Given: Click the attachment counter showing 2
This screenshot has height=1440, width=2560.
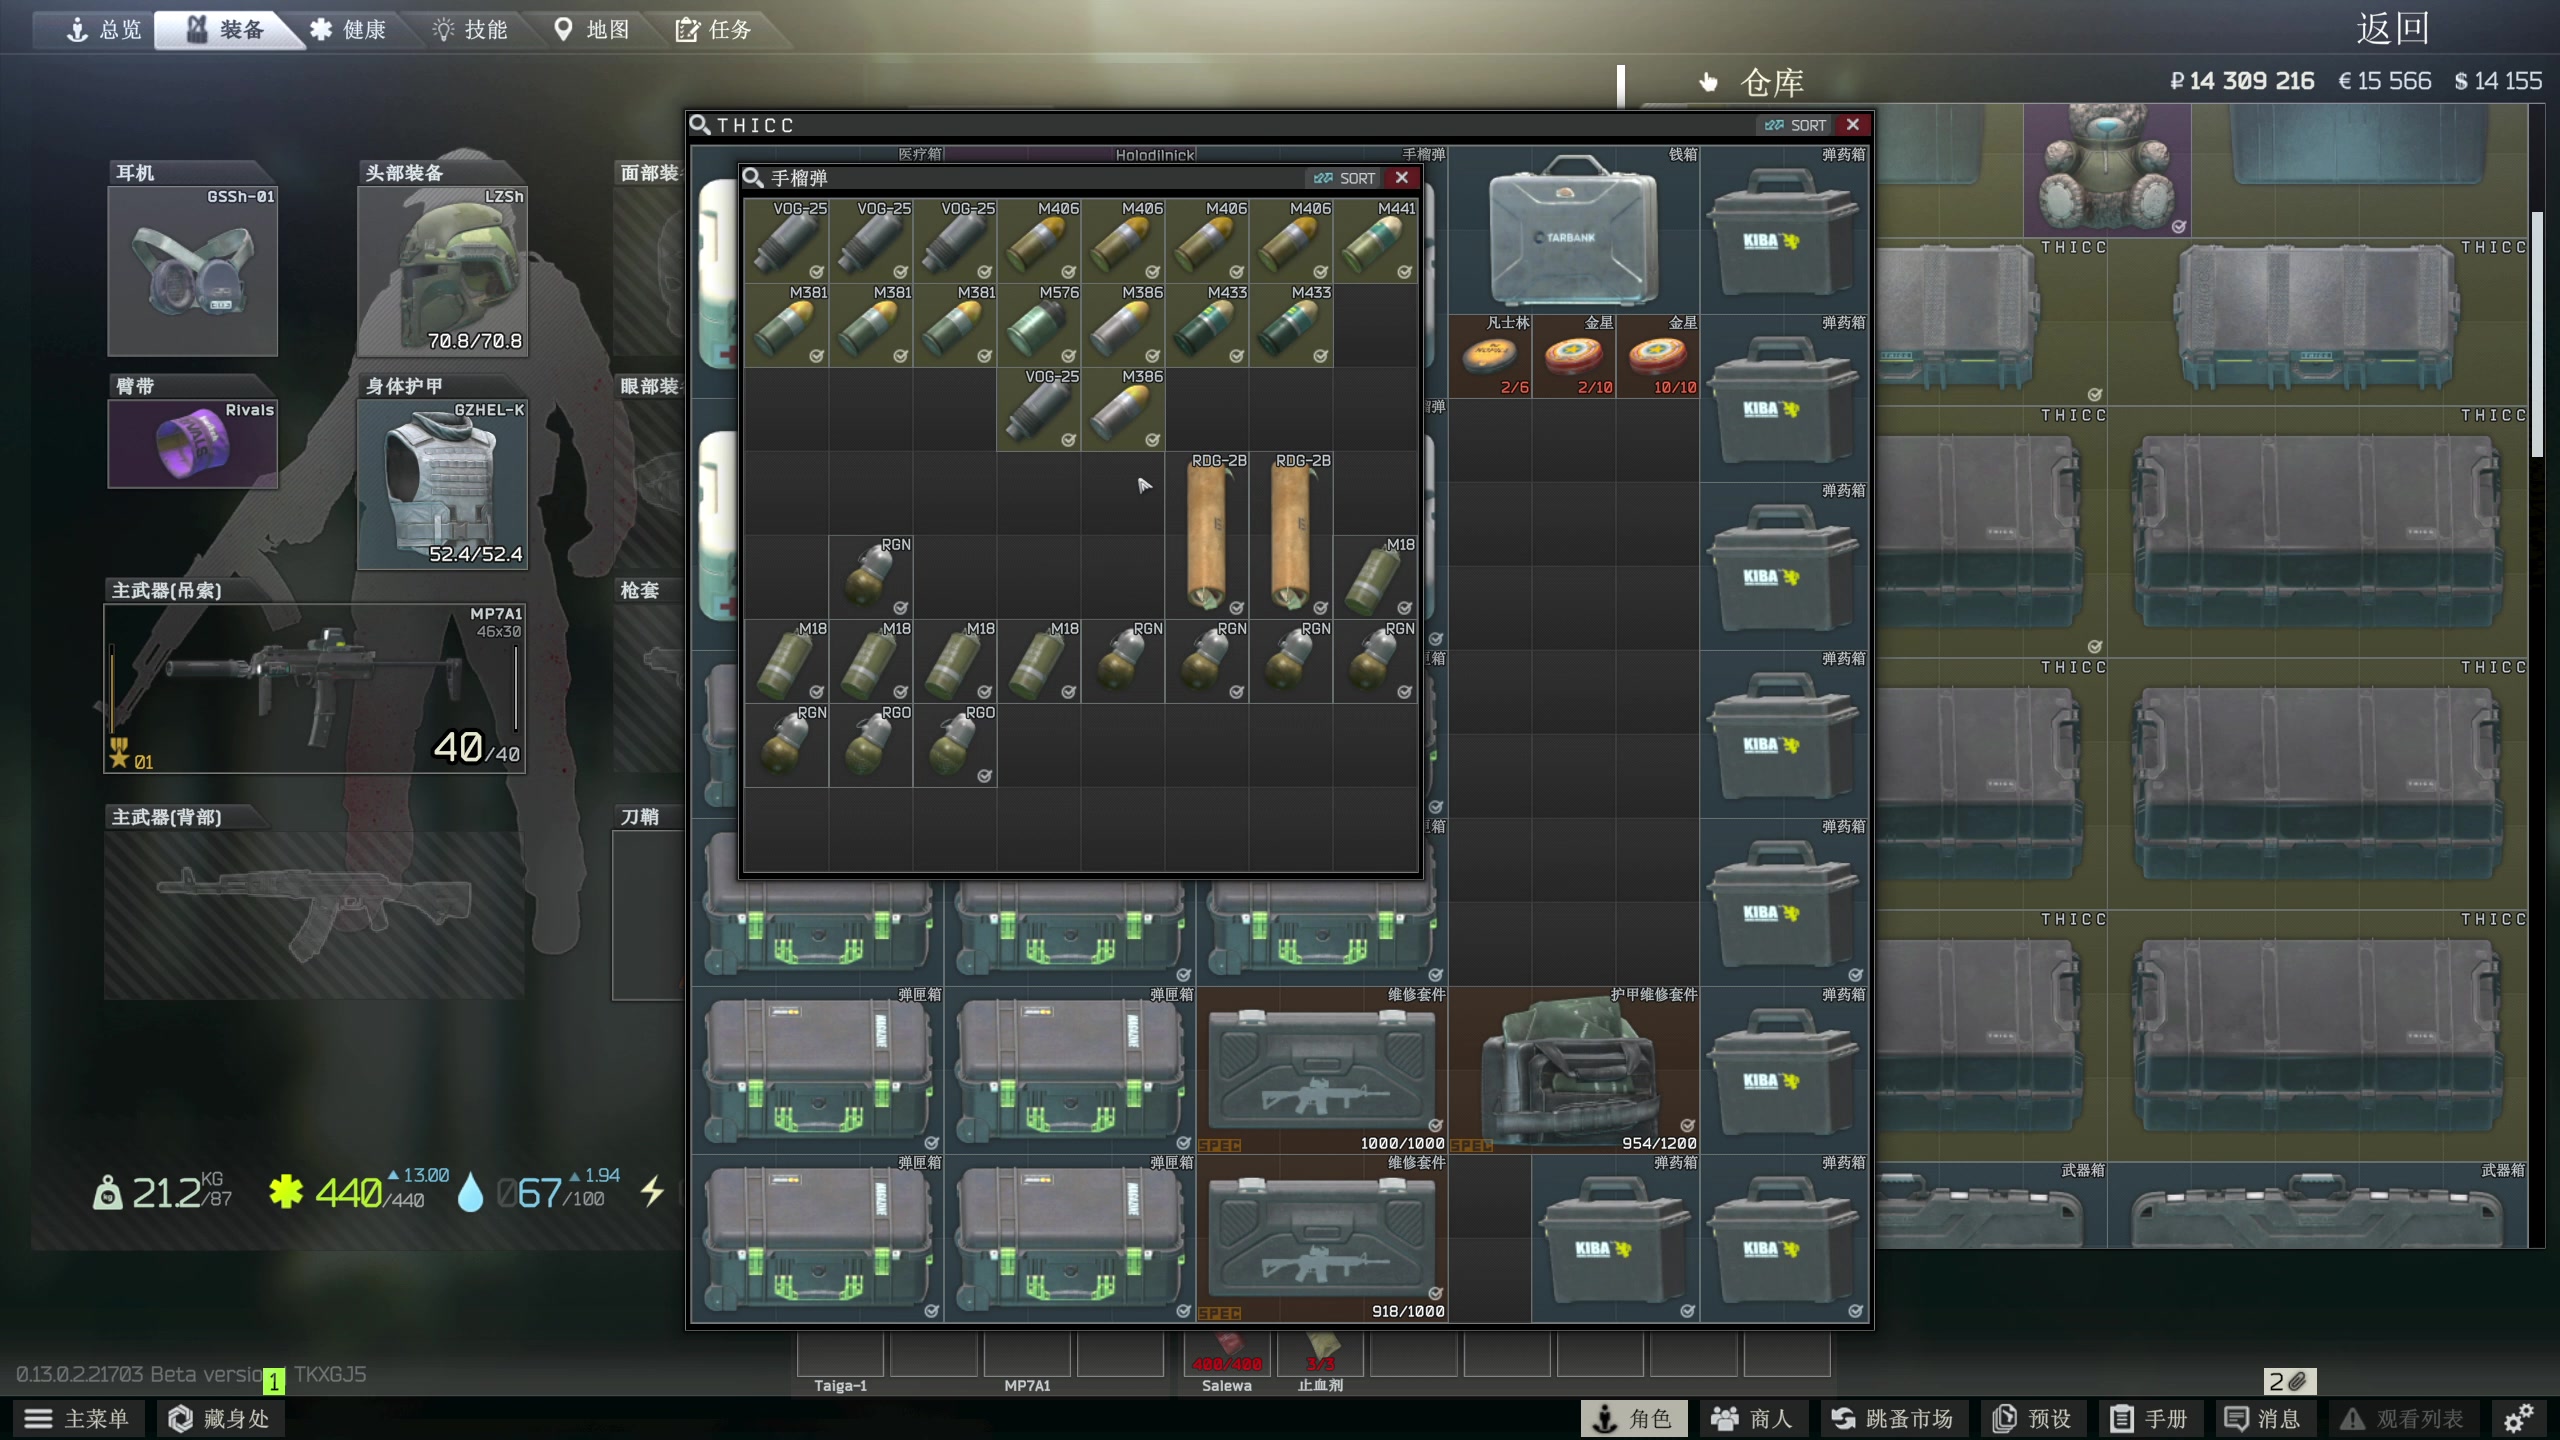Looking at the screenshot, I should [x=2290, y=1382].
